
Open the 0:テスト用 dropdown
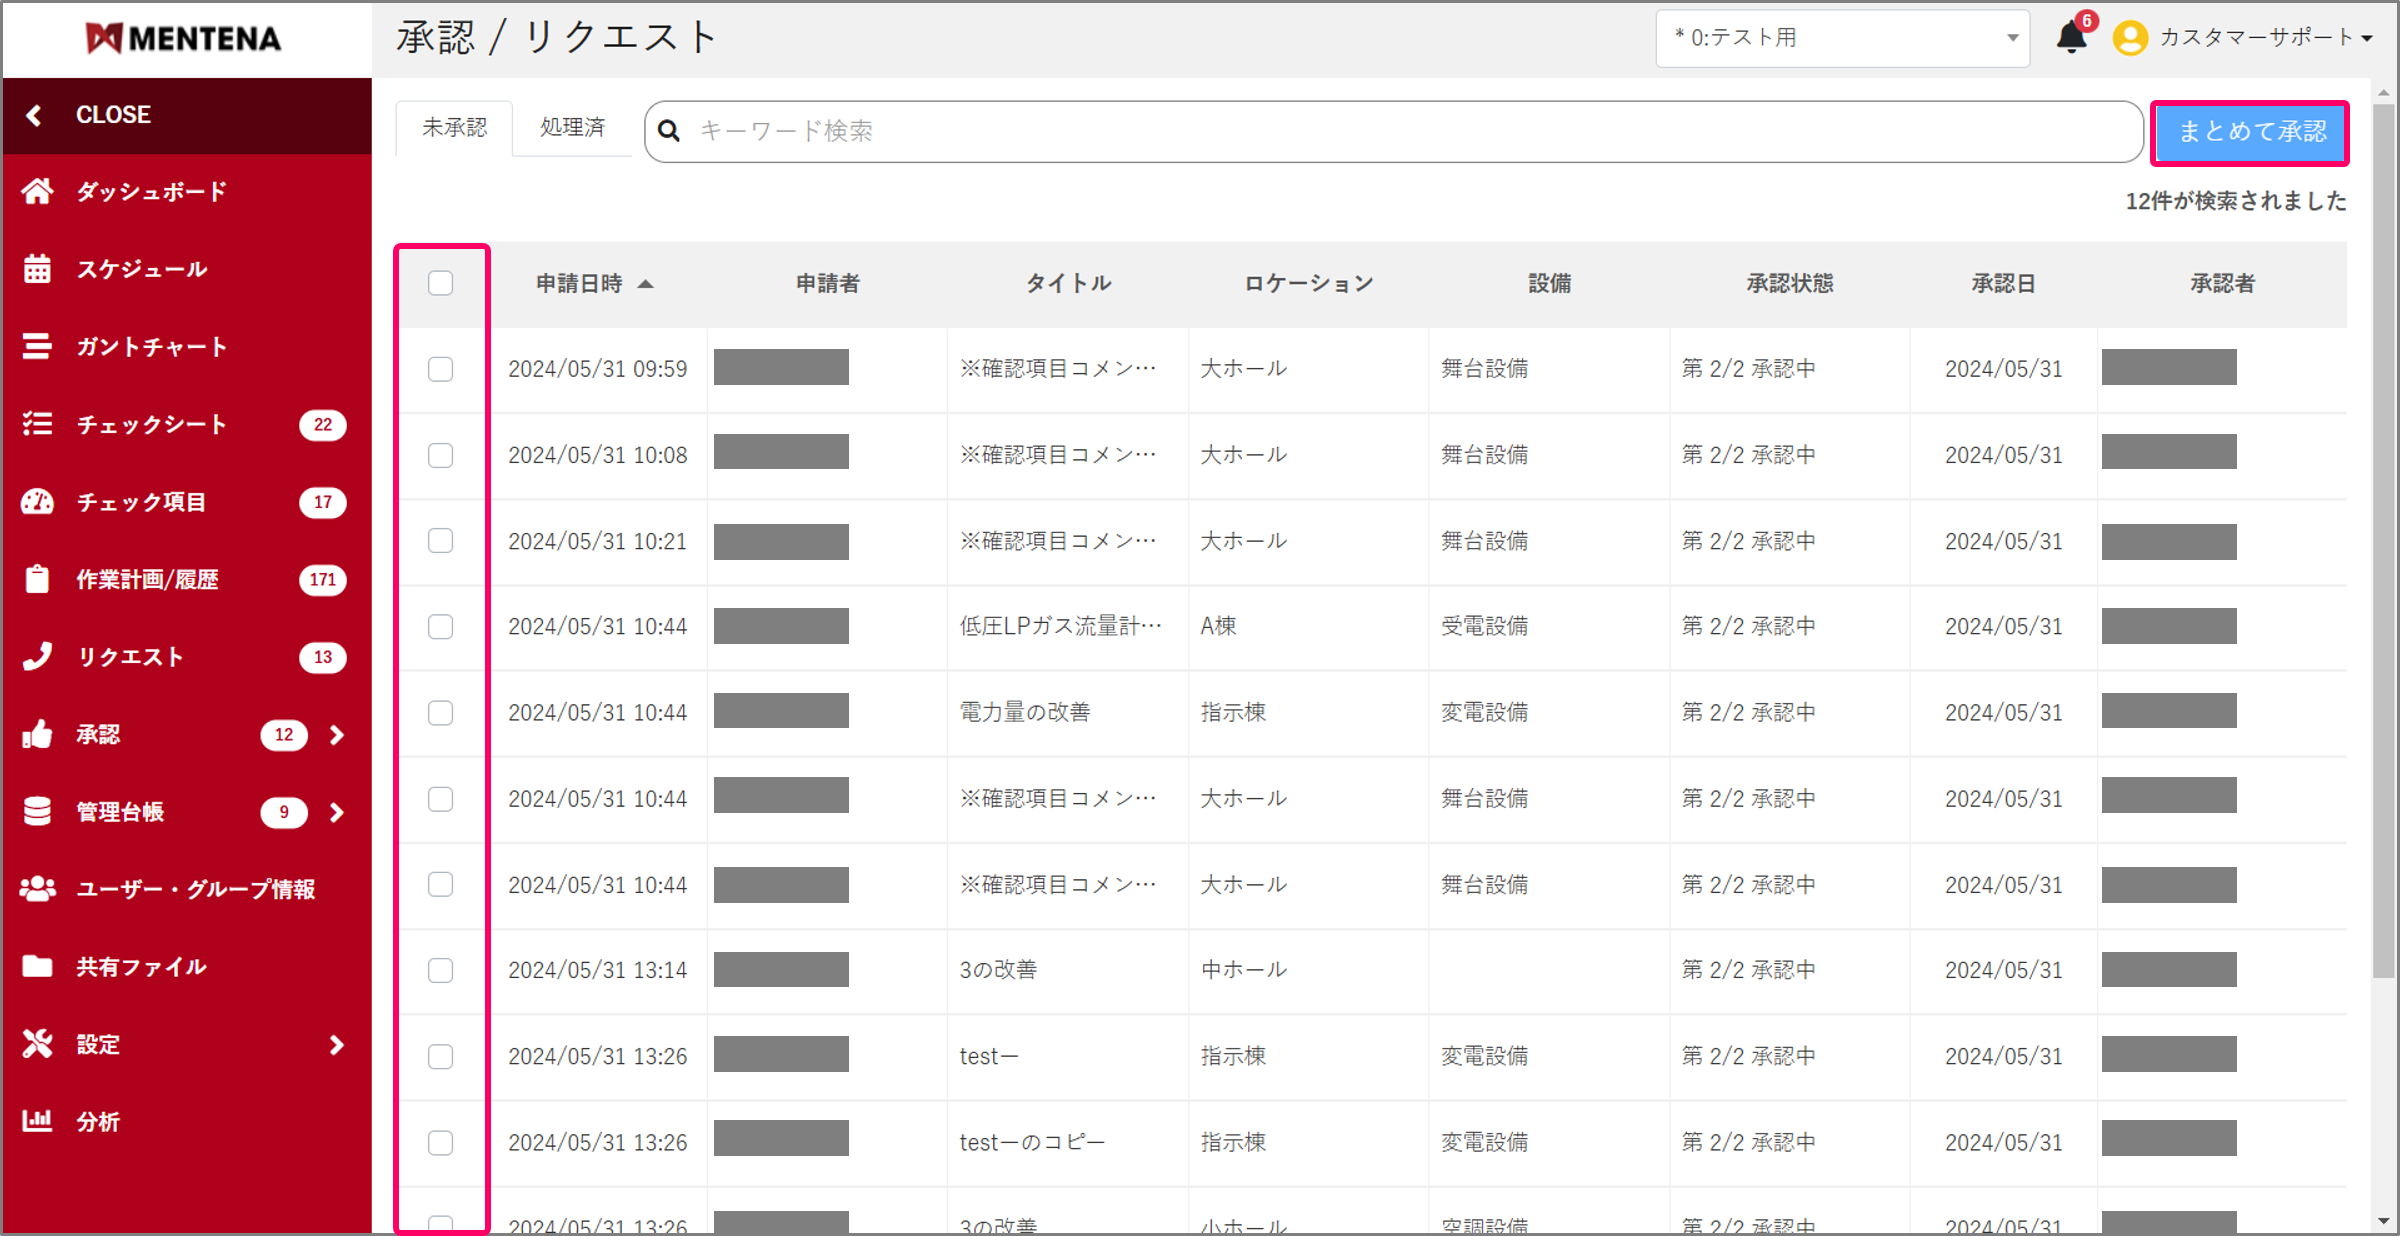tap(1842, 38)
